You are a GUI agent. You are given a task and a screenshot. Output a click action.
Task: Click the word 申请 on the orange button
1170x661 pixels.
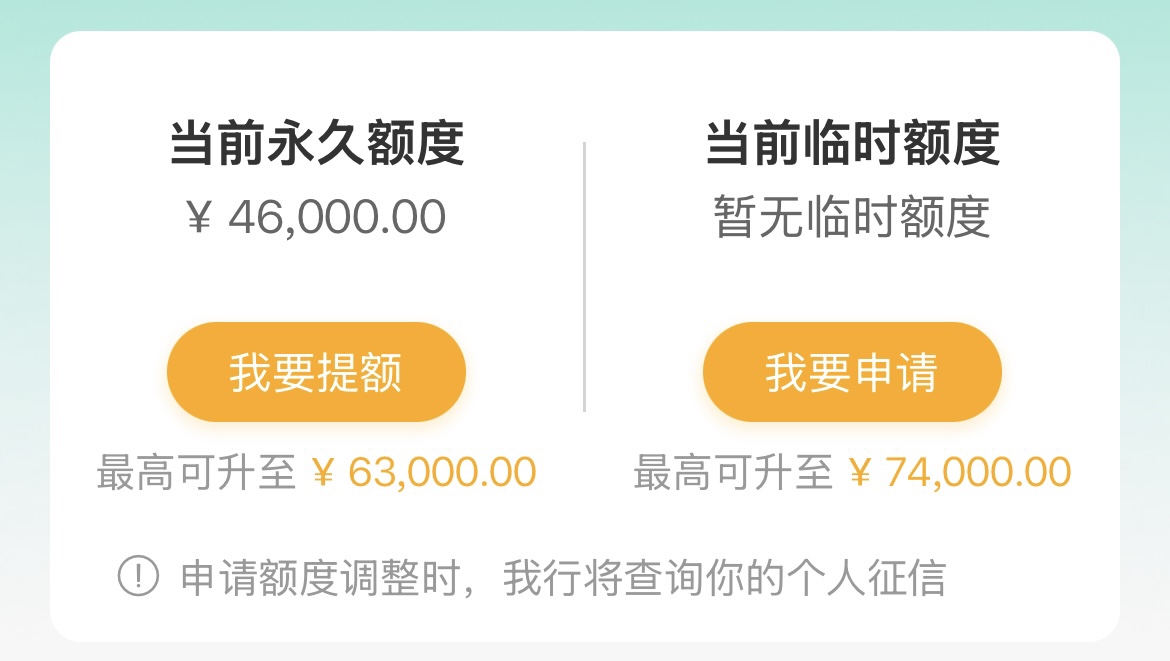coord(895,372)
